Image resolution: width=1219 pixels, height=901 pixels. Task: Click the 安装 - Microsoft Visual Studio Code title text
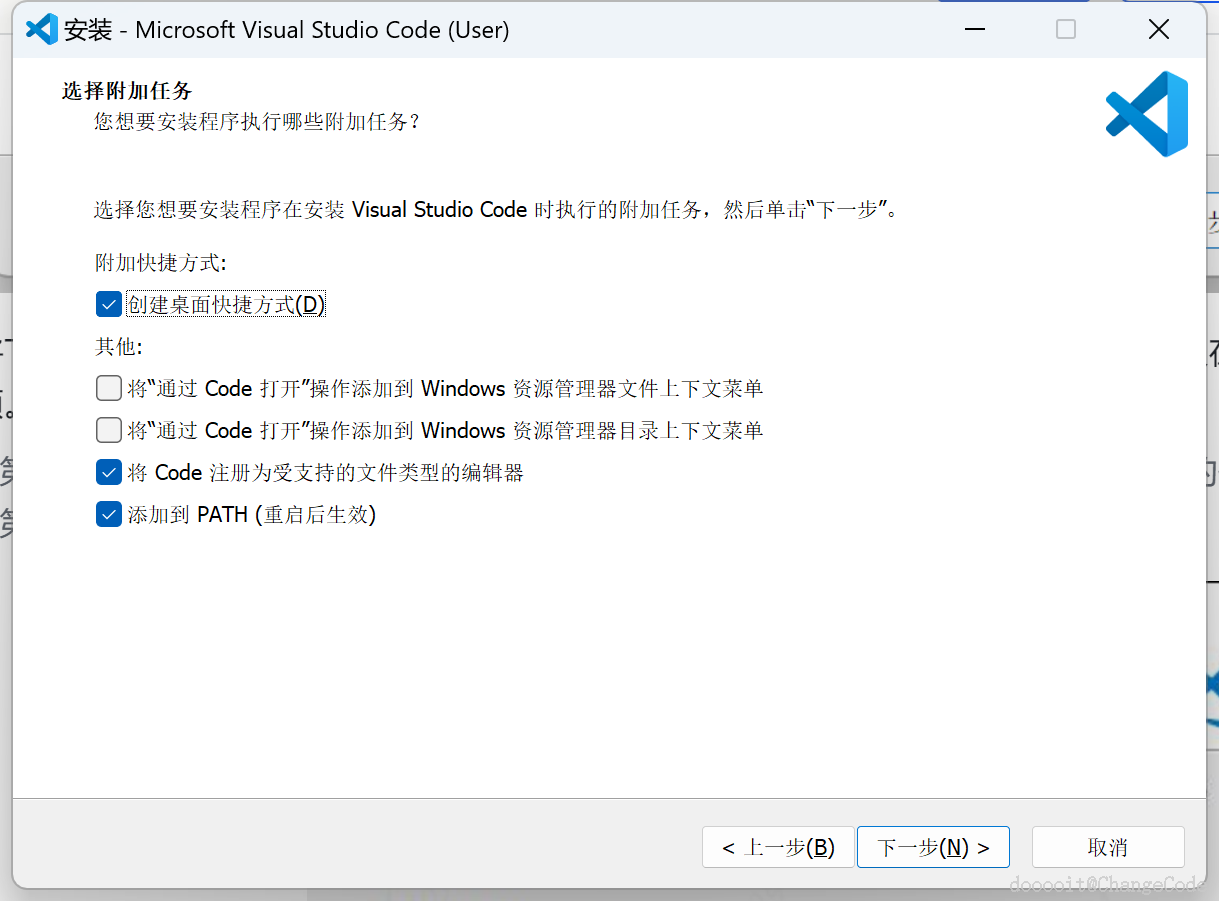coord(287,30)
